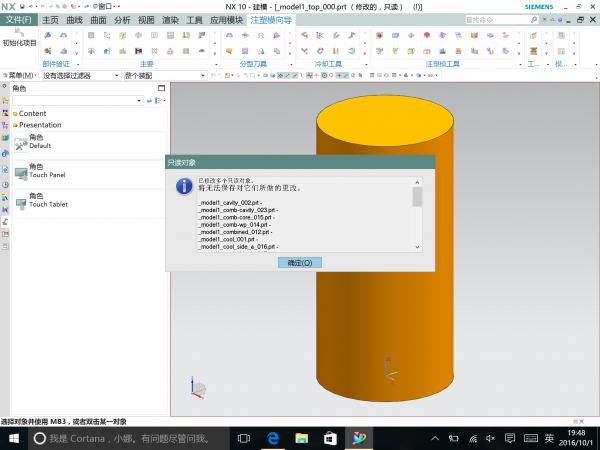Click the Cortana search box on taskbar
The image size is (600, 450).
click(128, 438)
